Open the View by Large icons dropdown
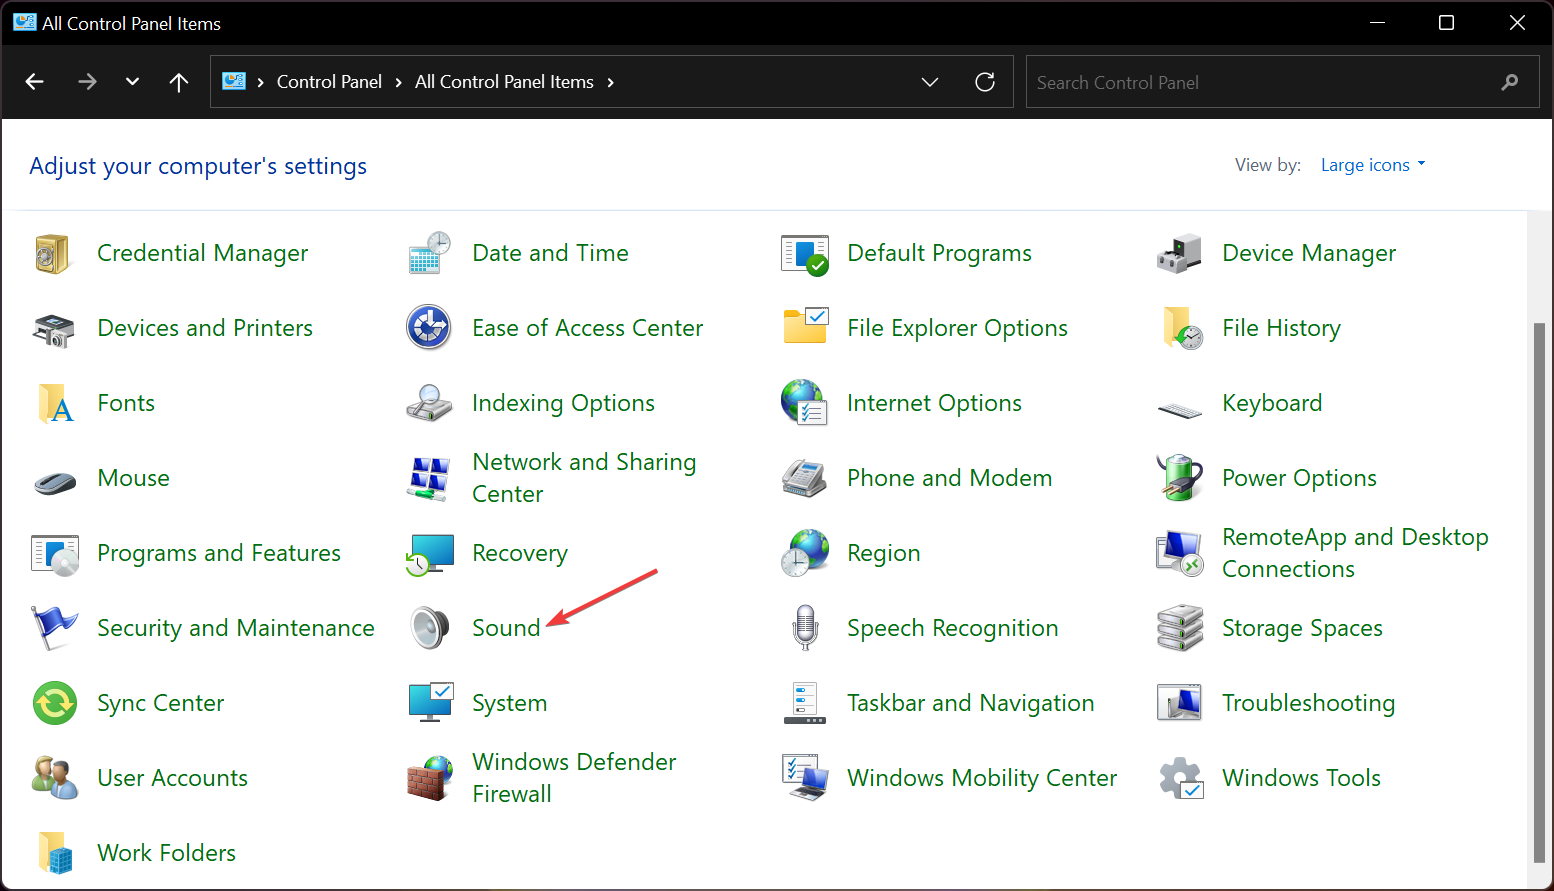 (1373, 165)
